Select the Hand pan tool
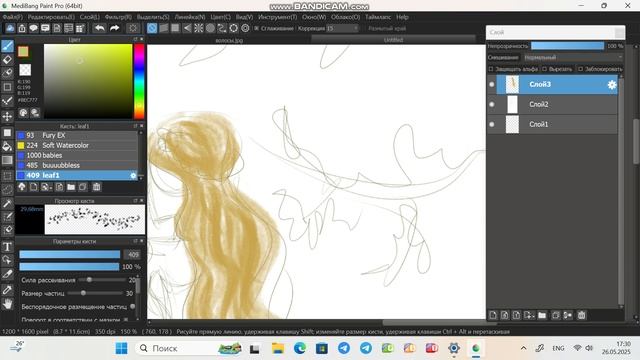640x360 pixels. [x=7, y=304]
